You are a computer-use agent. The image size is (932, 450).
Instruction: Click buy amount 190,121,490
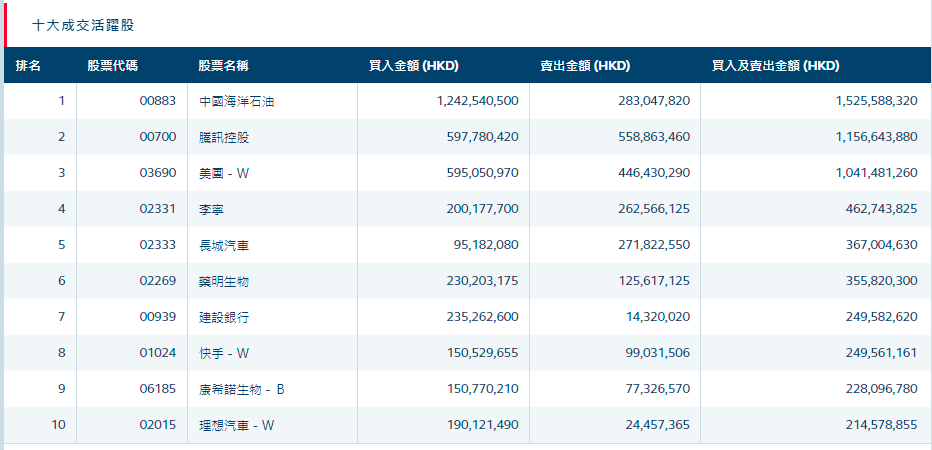tap(483, 425)
